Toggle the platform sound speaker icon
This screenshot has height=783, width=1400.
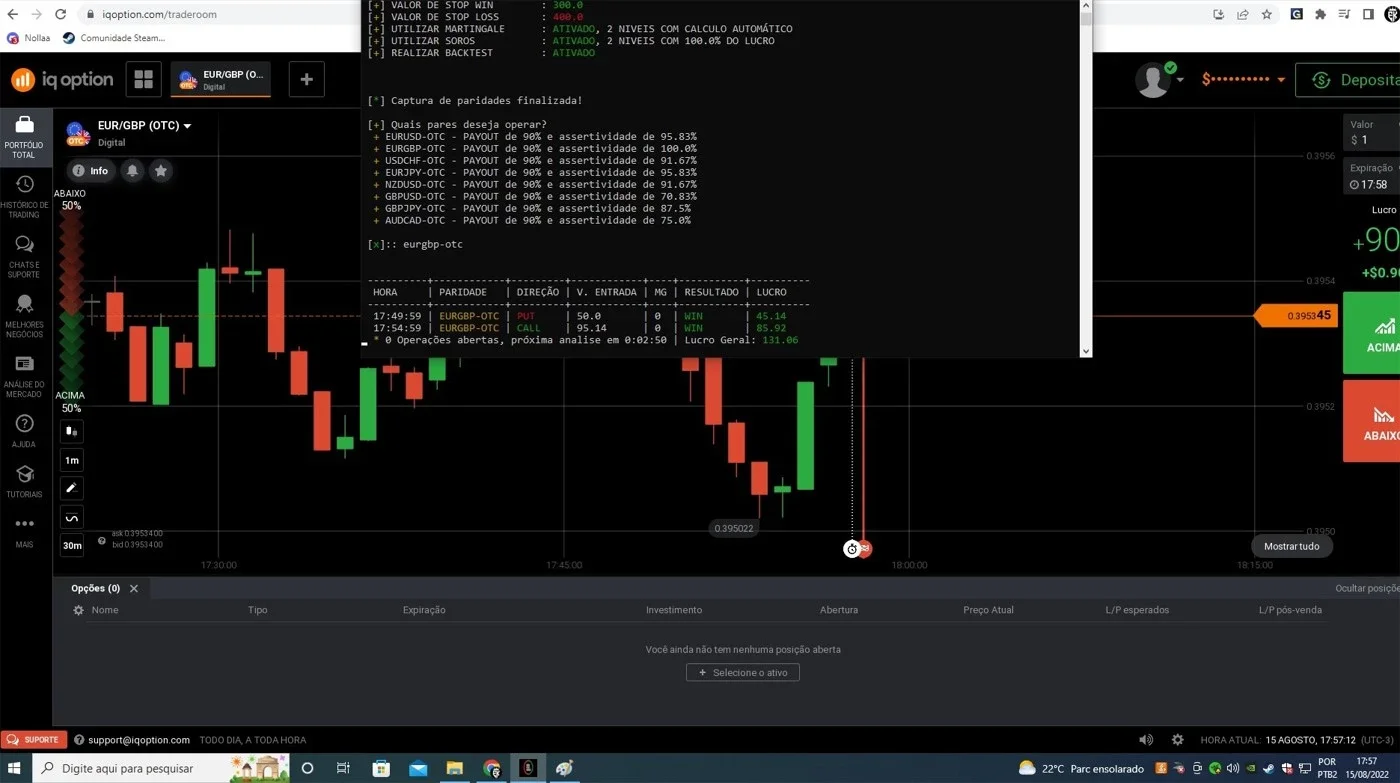(x=1146, y=740)
